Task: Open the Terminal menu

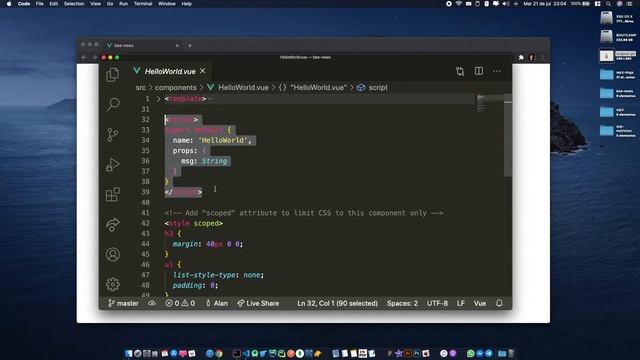Action: [143, 4]
